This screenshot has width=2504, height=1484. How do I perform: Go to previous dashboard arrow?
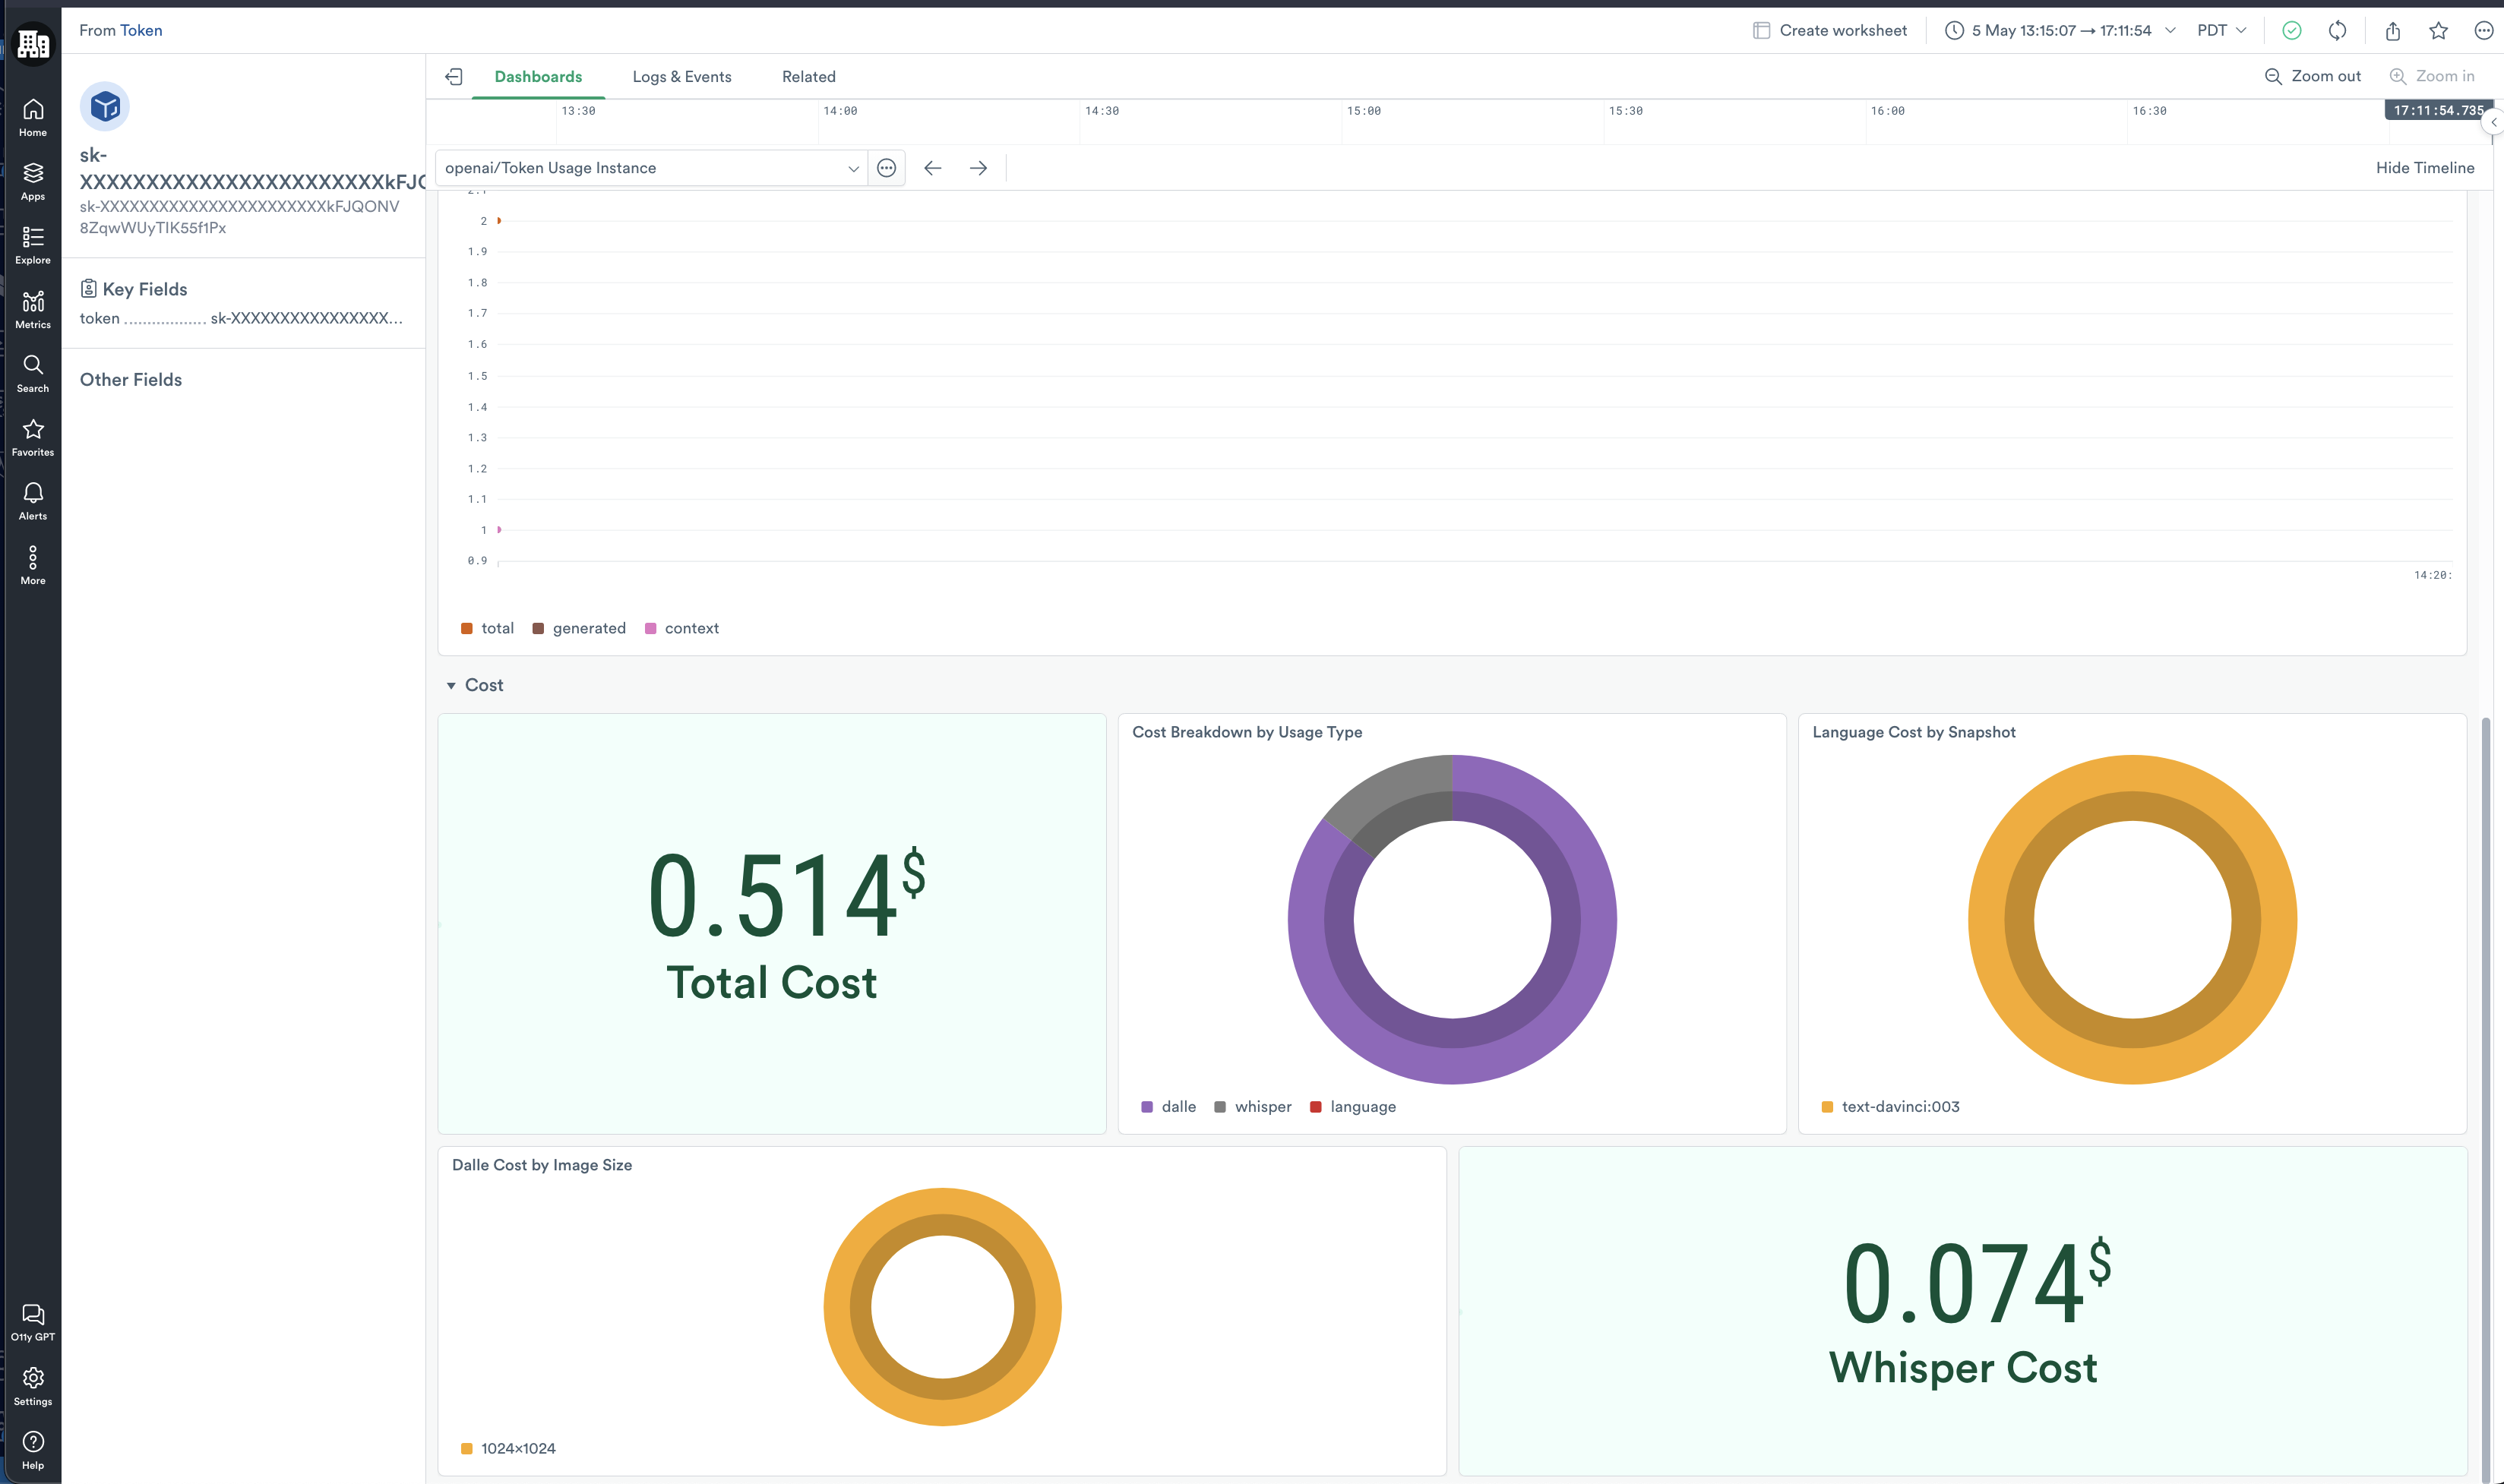pos(932,168)
